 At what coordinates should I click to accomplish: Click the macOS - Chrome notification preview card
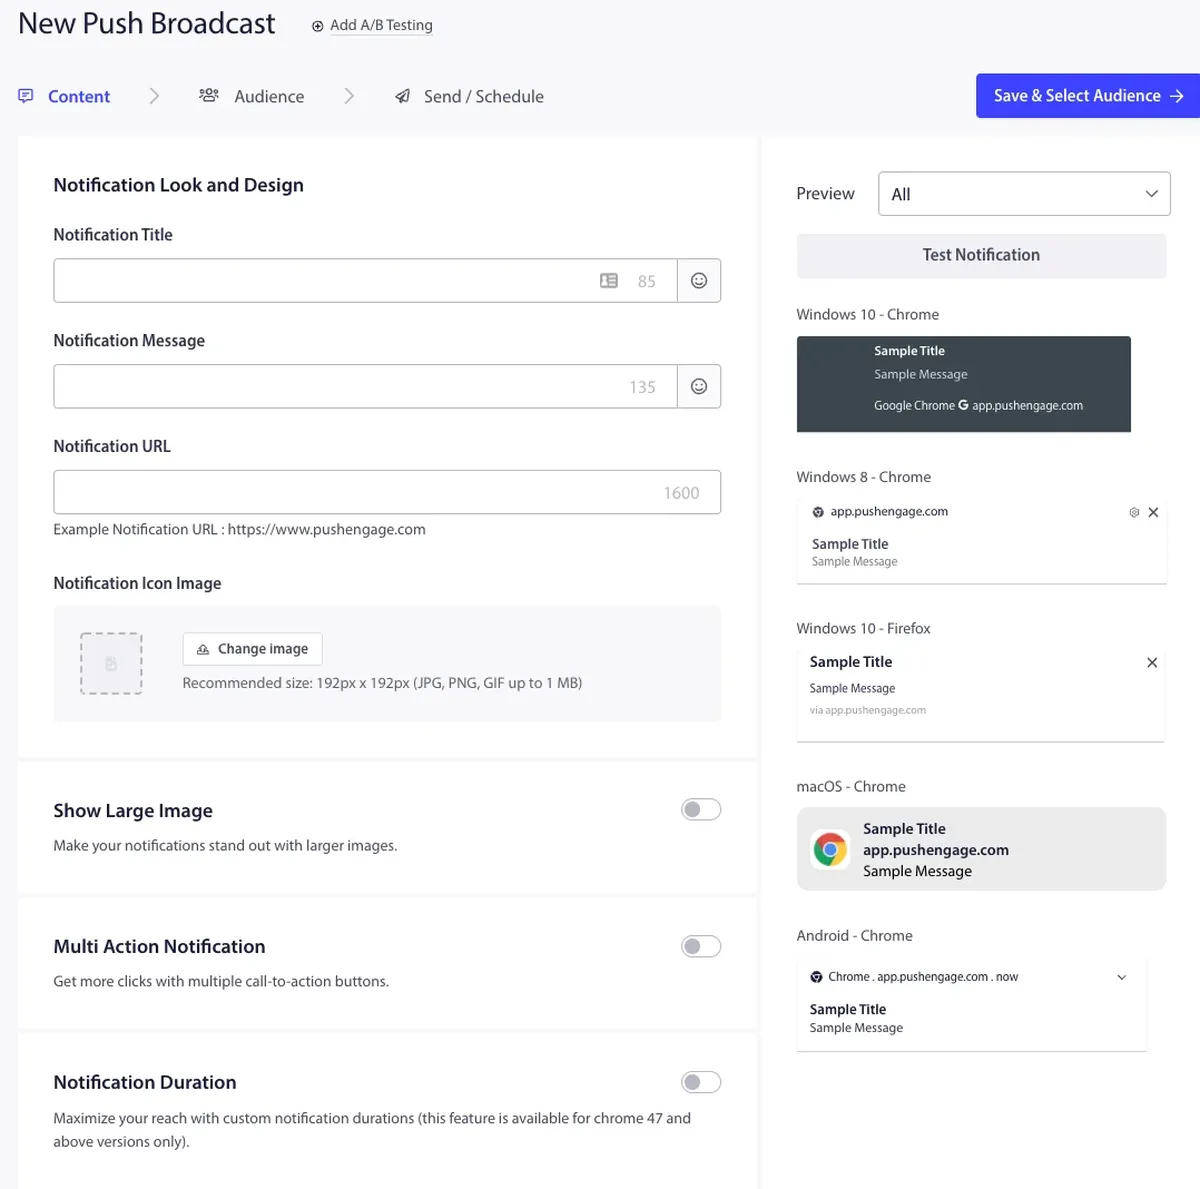[981, 849]
